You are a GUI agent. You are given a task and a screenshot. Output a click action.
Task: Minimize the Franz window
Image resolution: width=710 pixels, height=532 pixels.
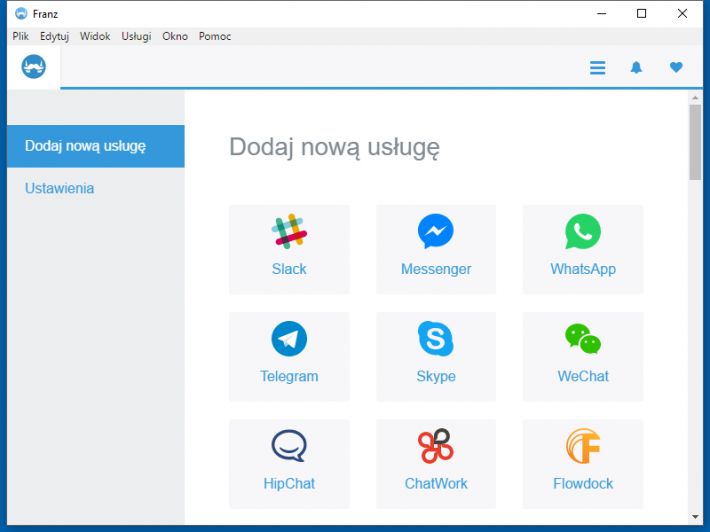tap(601, 14)
